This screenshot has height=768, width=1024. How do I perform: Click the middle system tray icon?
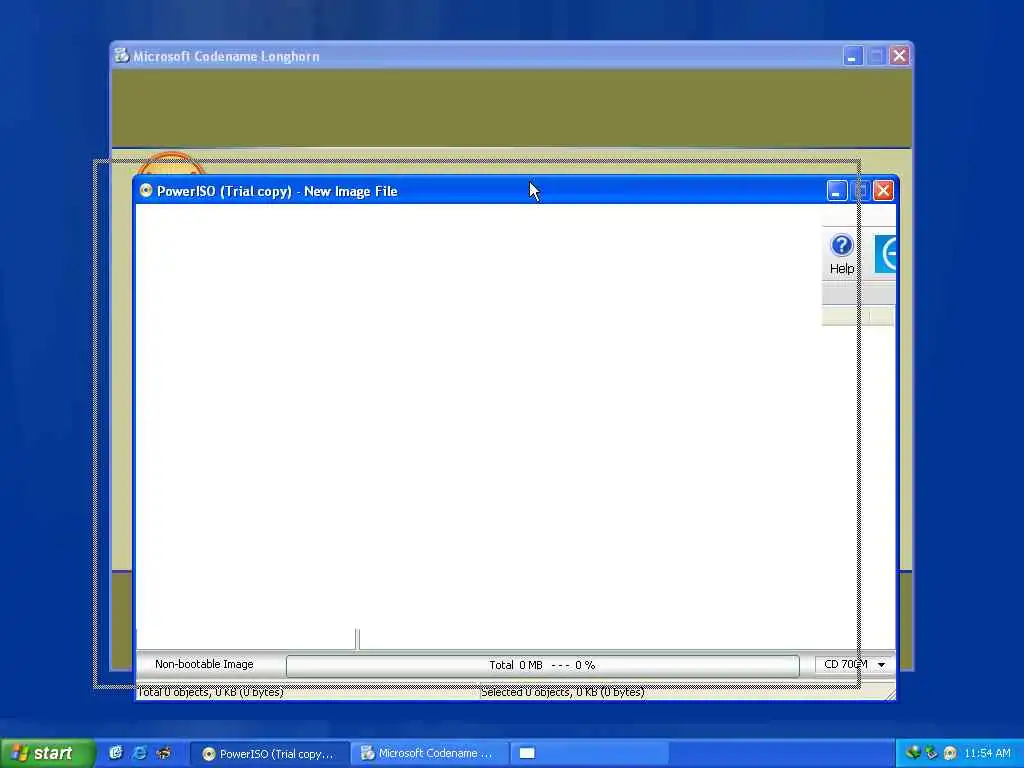tap(931, 753)
